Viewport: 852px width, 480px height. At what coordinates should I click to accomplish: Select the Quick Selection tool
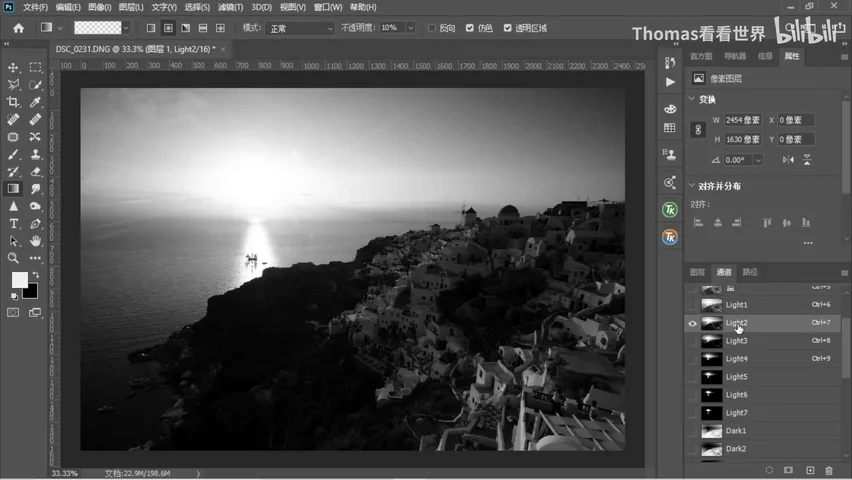coord(35,85)
